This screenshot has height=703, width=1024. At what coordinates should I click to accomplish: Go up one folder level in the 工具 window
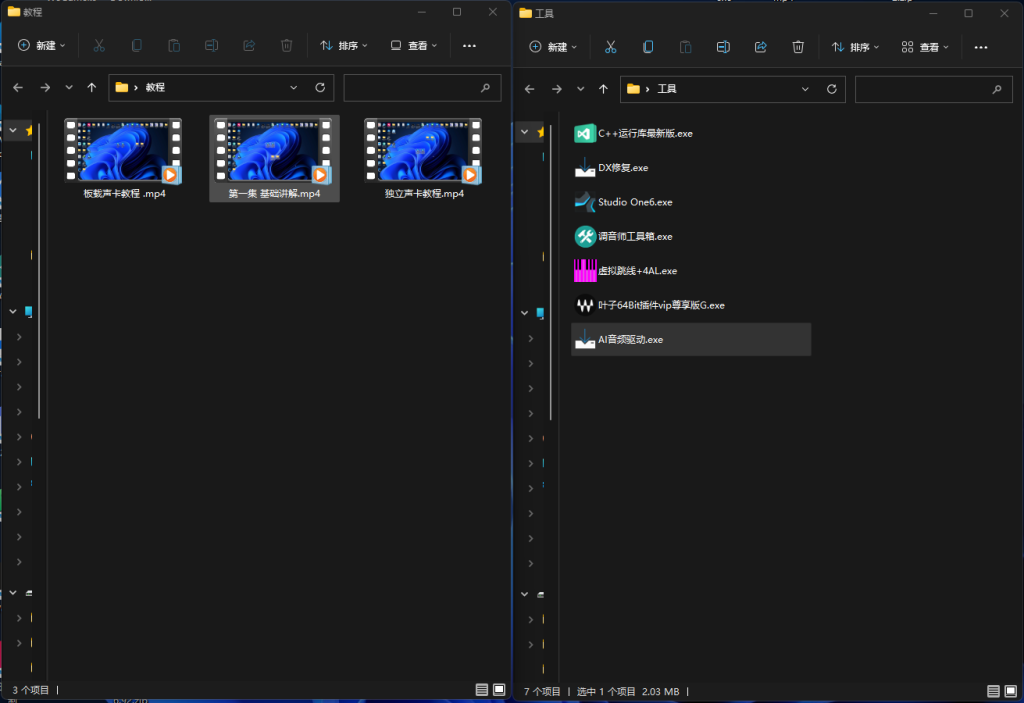tap(603, 89)
